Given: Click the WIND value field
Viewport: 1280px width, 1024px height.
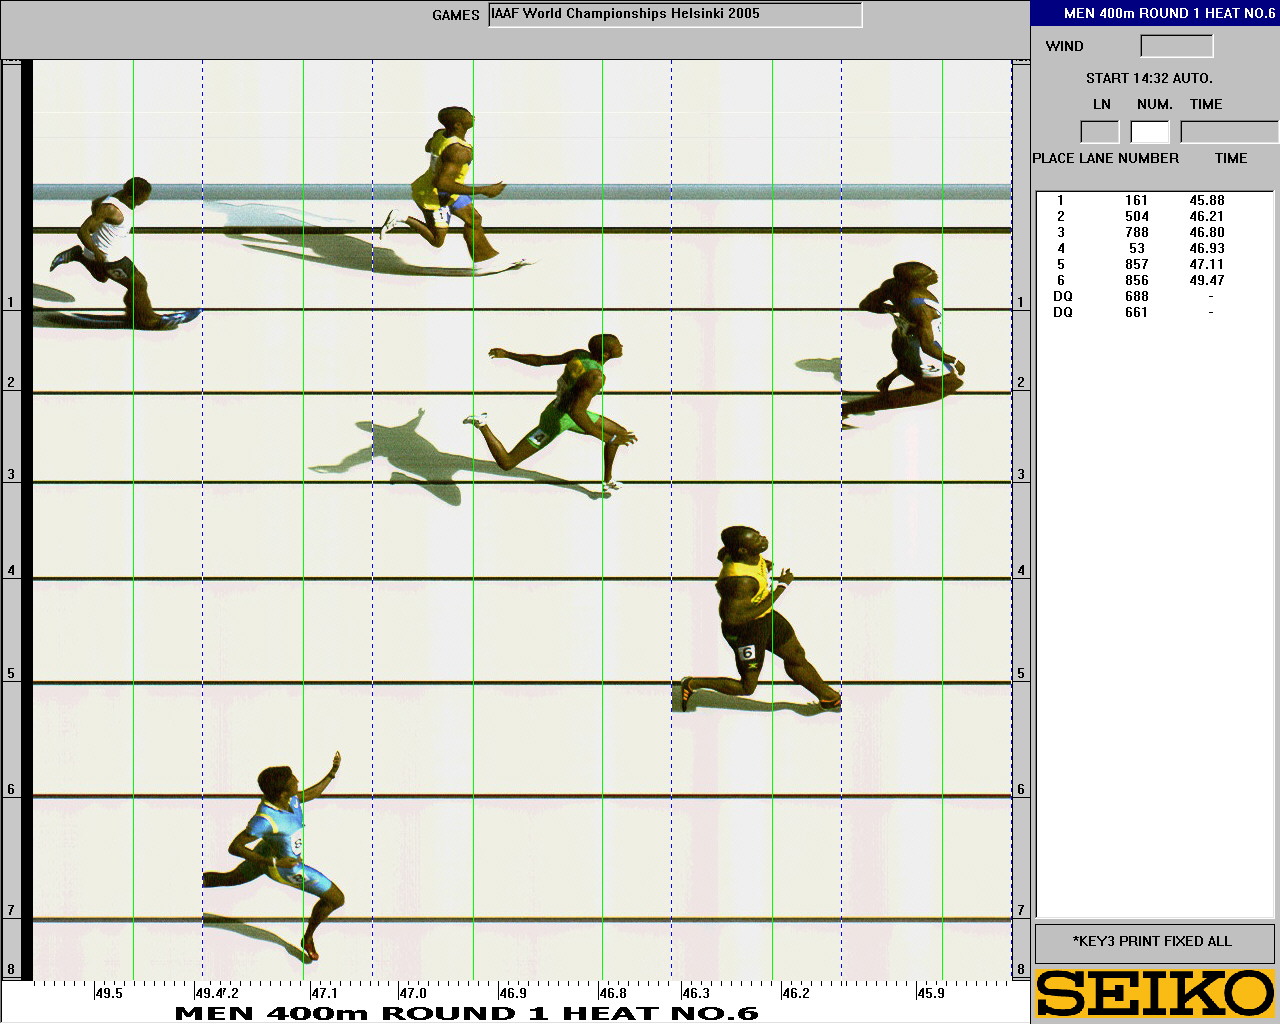Looking at the screenshot, I should click(1176, 46).
